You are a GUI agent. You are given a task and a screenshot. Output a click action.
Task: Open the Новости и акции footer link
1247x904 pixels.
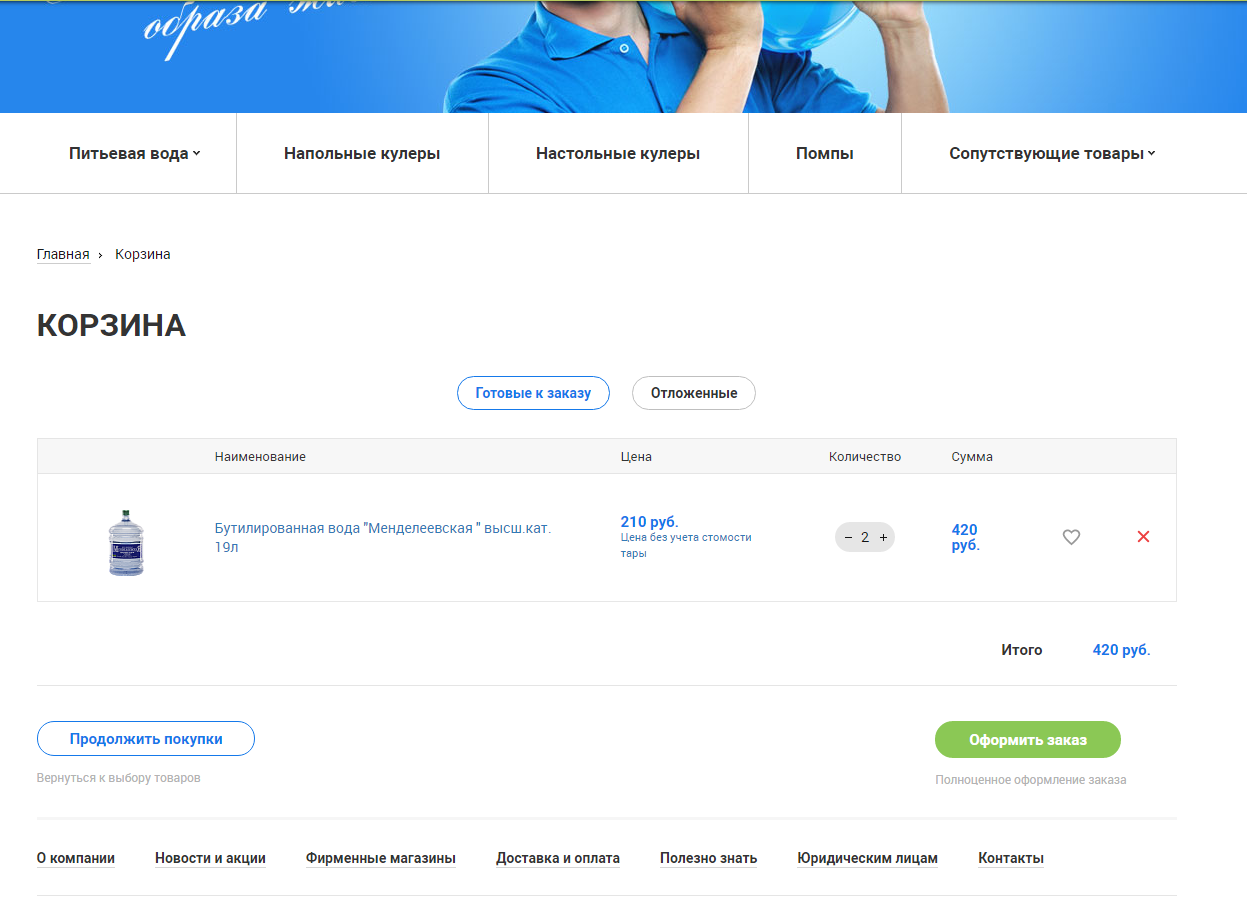[x=210, y=858]
